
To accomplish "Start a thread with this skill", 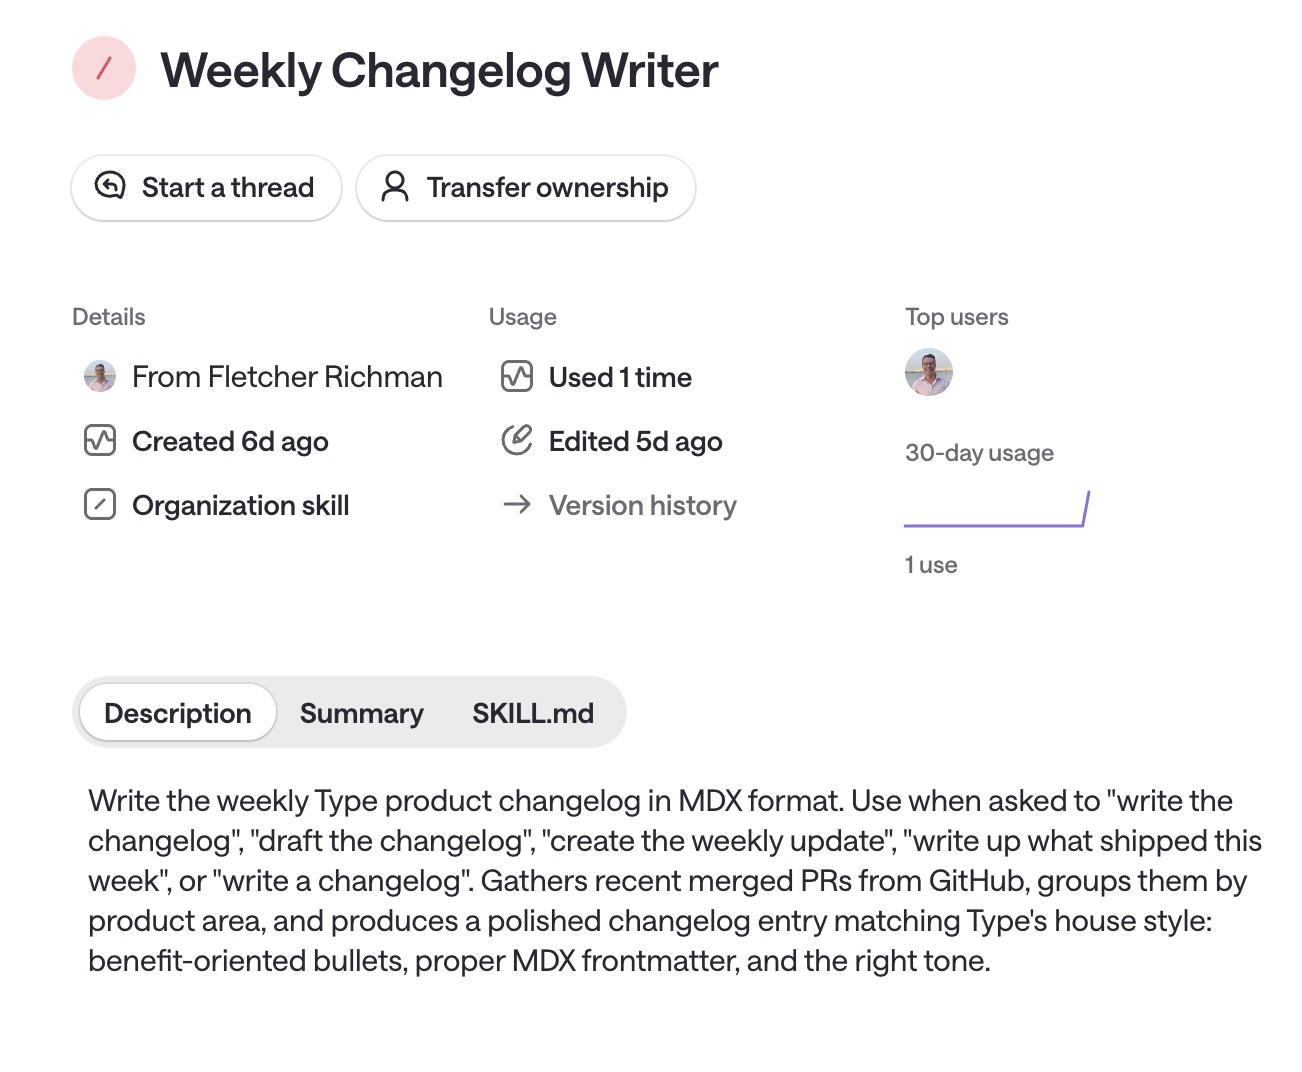I will 207,187.
